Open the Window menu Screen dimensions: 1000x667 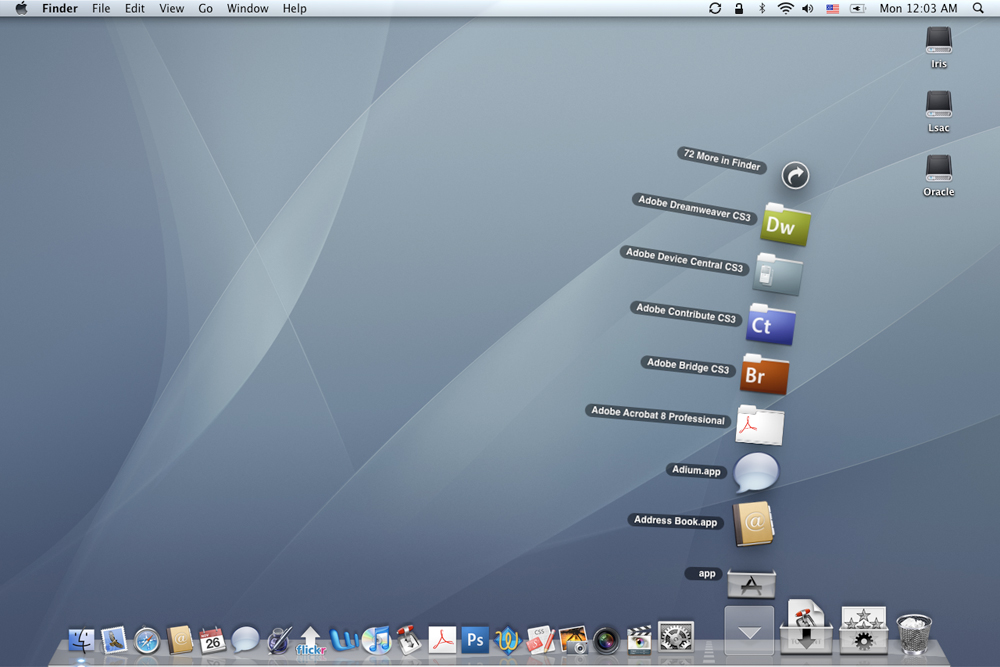point(247,8)
